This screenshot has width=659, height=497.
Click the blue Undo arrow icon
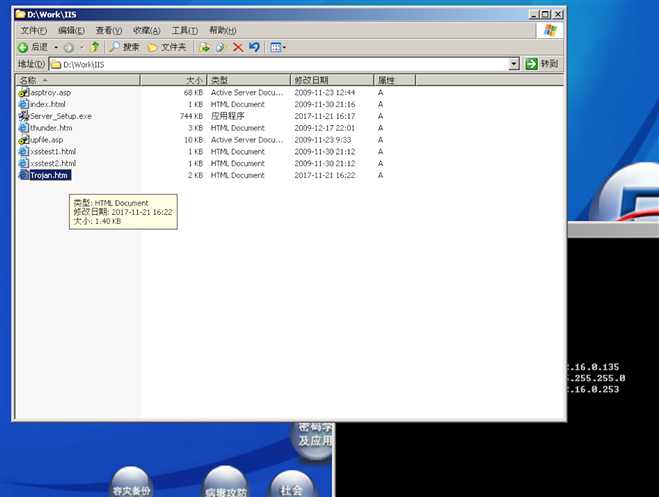click(x=254, y=47)
